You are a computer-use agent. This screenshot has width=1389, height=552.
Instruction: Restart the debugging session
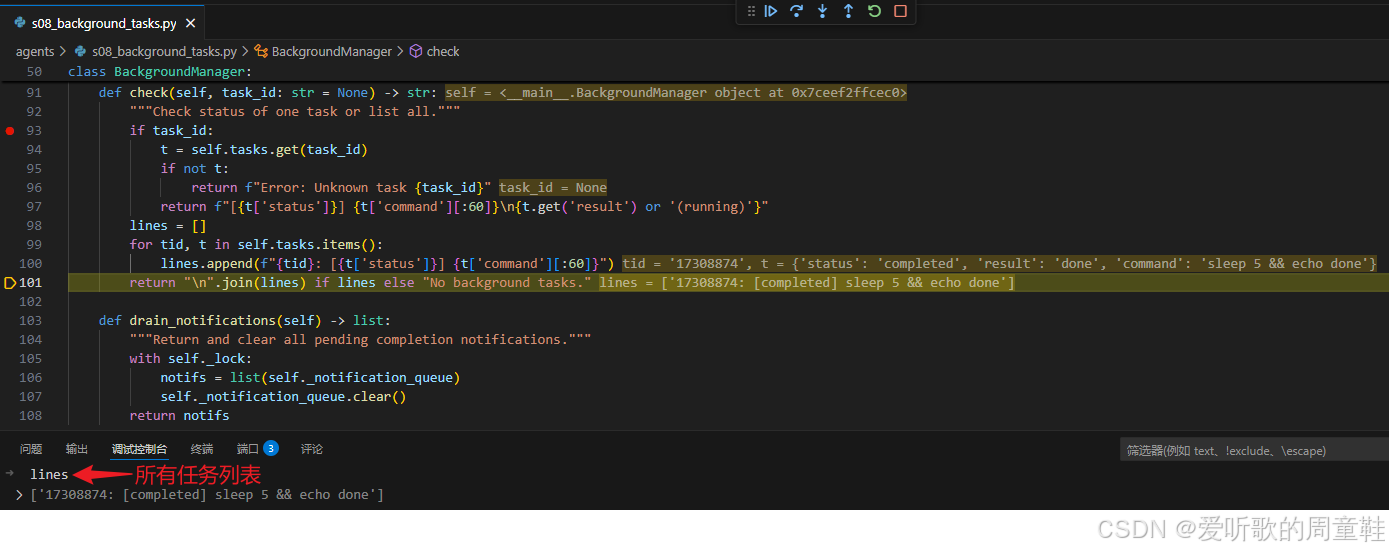pyautogui.click(x=874, y=11)
